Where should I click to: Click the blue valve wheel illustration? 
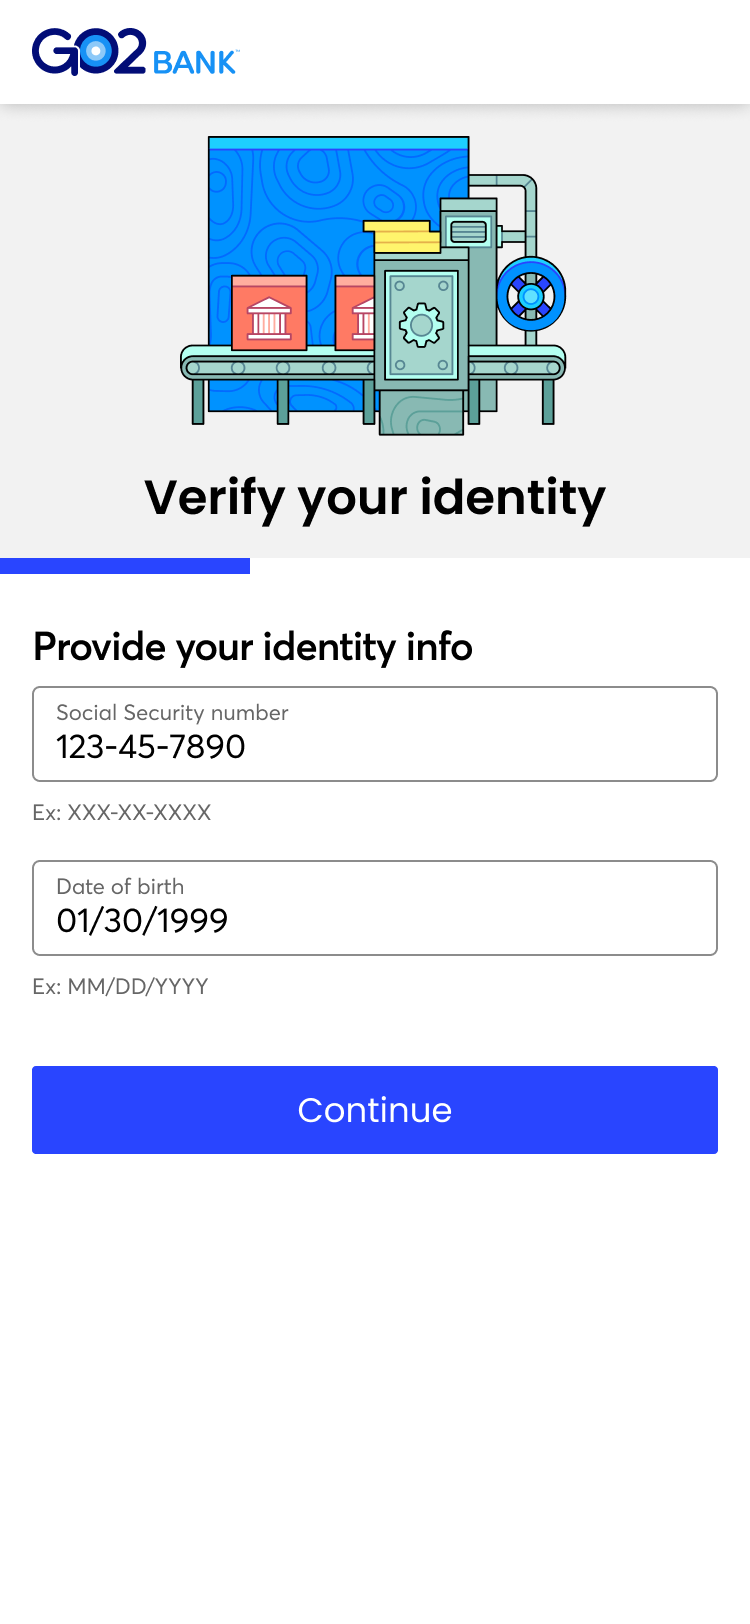pyautogui.click(x=531, y=296)
